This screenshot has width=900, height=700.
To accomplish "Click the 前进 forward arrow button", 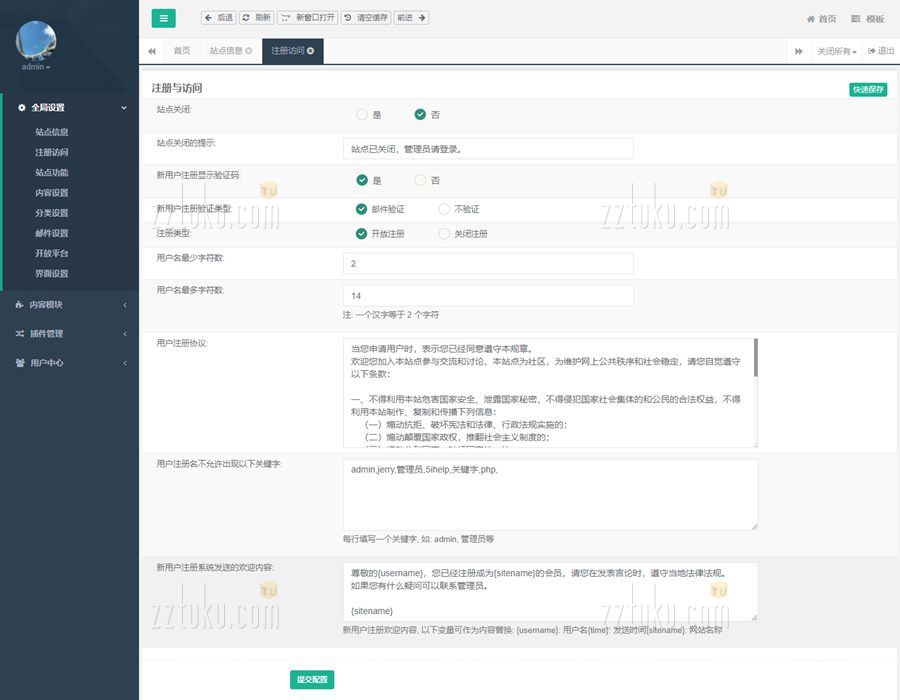I will (x=411, y=18).
